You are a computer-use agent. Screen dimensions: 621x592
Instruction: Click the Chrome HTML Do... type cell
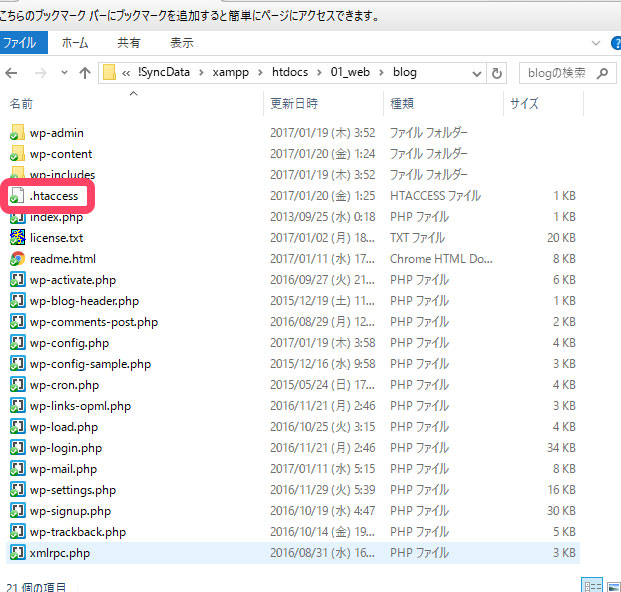(441, 259)
